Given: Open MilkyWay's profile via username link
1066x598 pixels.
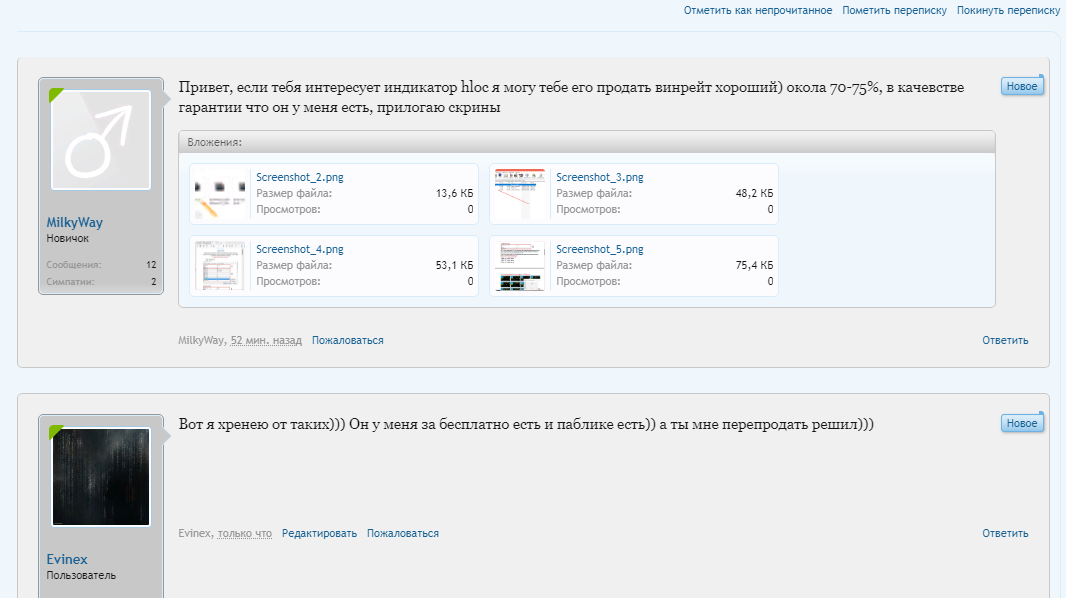Looking at the screenshot, I should [x=75, y=222].
